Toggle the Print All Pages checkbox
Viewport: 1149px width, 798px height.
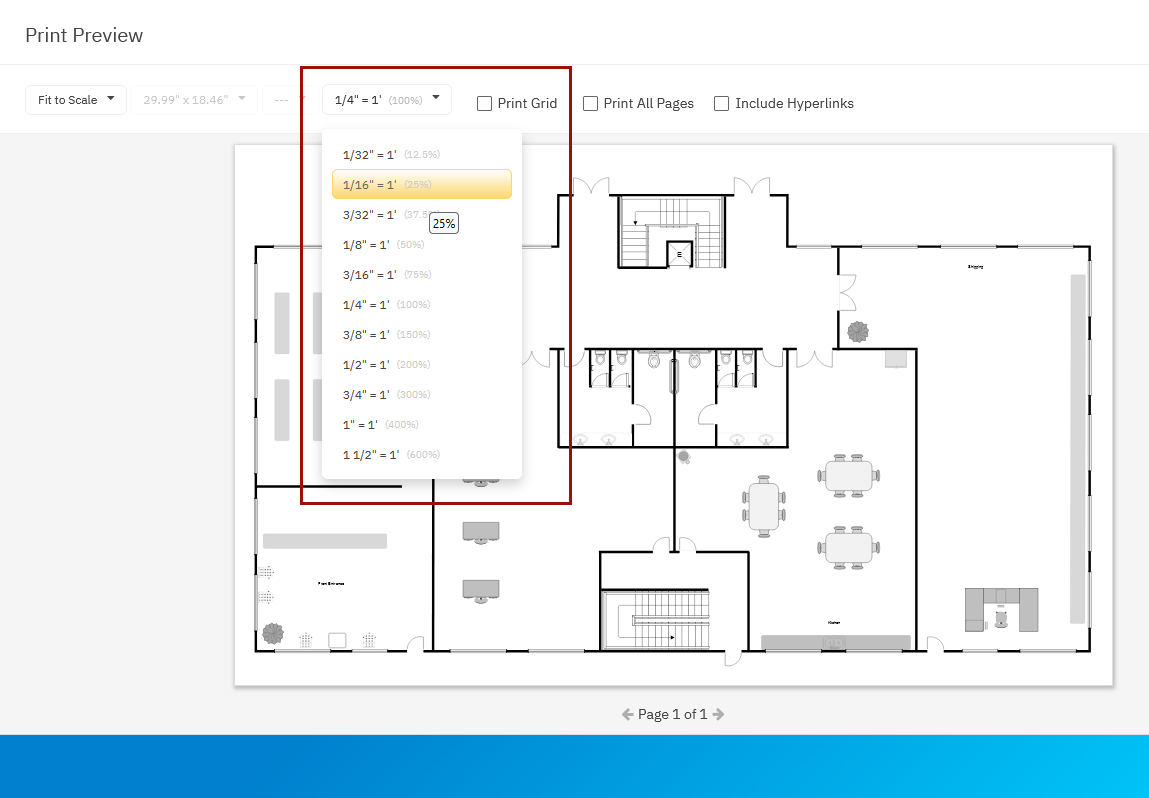pos(591,103)
